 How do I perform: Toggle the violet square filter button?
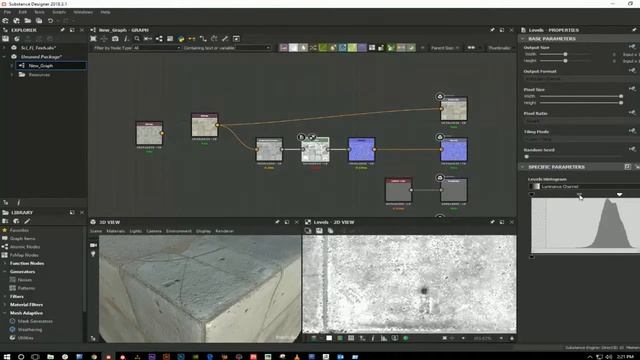[362, 48]
